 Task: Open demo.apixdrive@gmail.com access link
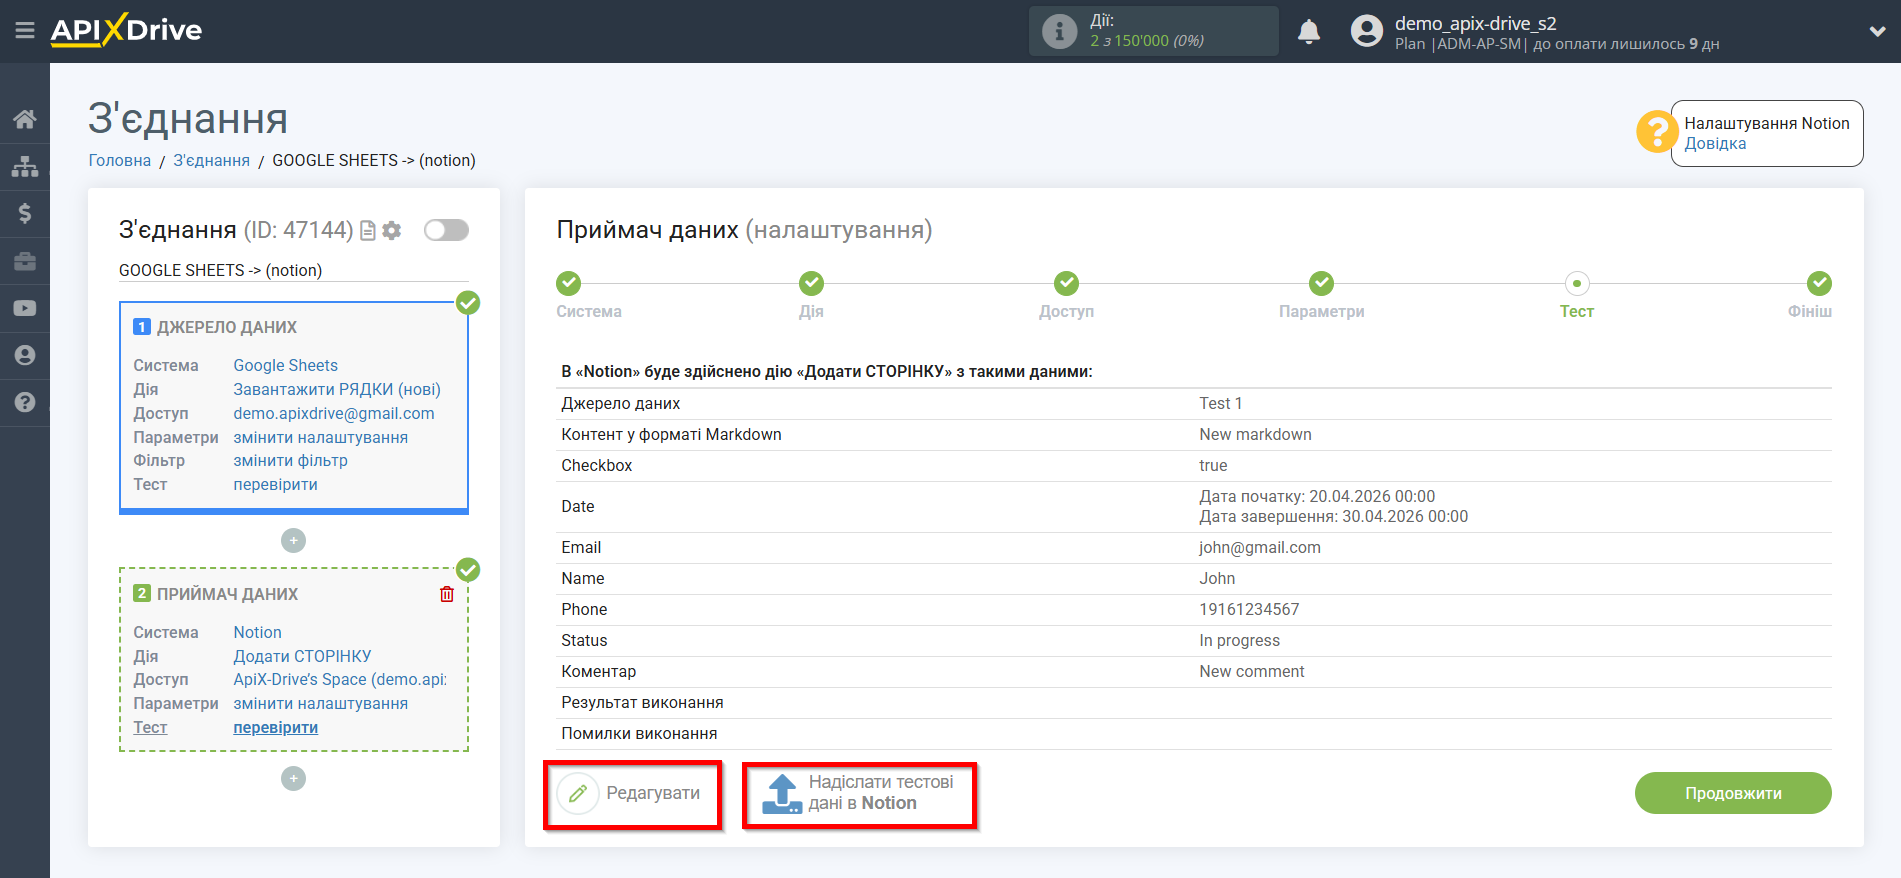tap(334, 414)
